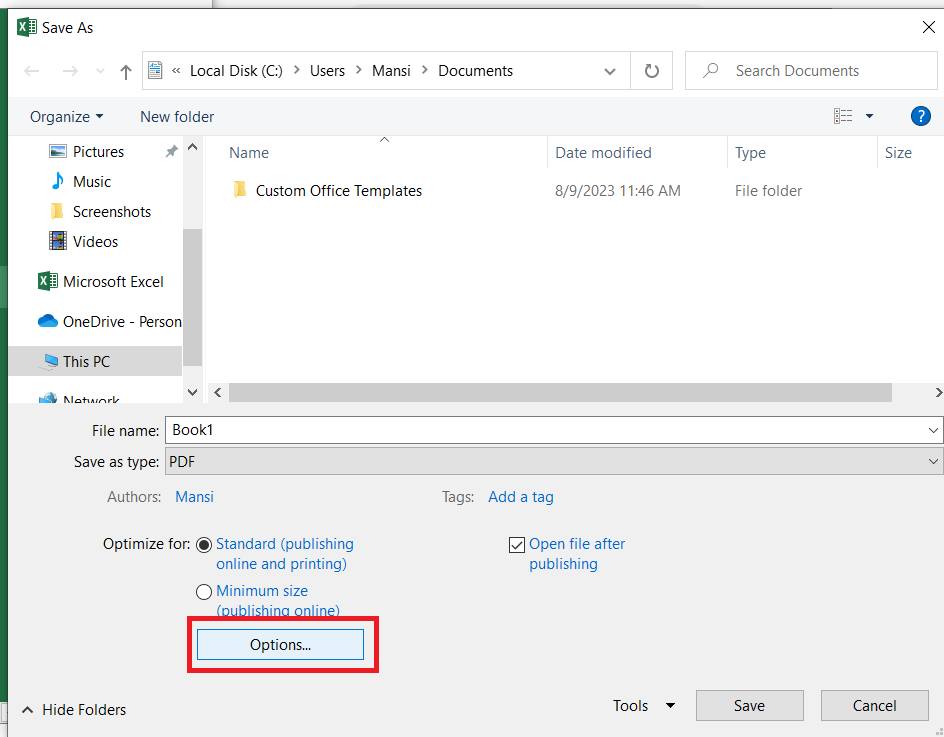
Task: Click the navigation pane scroll down arrow
Action: [193, 393]
